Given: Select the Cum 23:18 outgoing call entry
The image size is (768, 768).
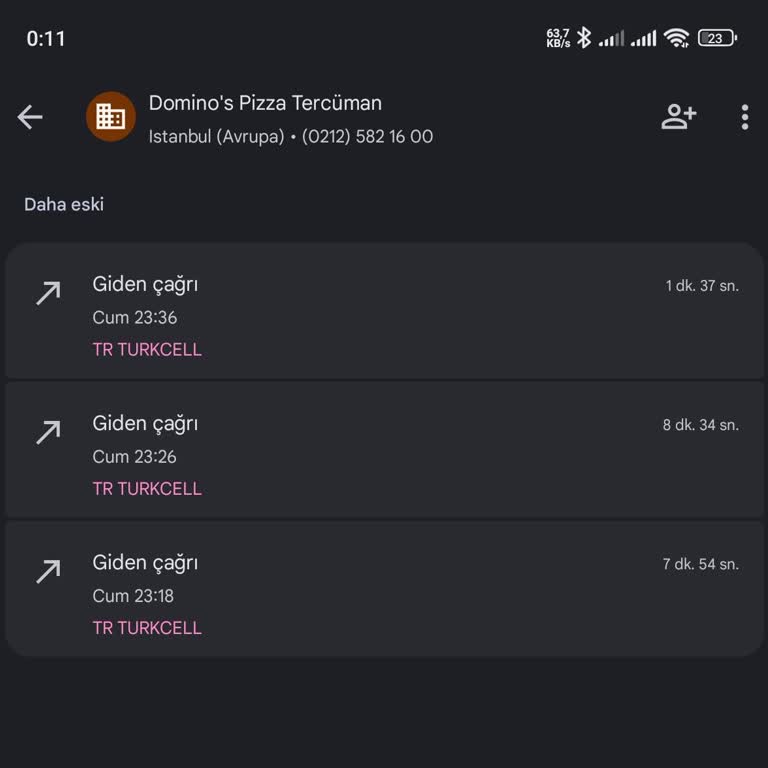Looking at the screenshot, I should (384, 590).
